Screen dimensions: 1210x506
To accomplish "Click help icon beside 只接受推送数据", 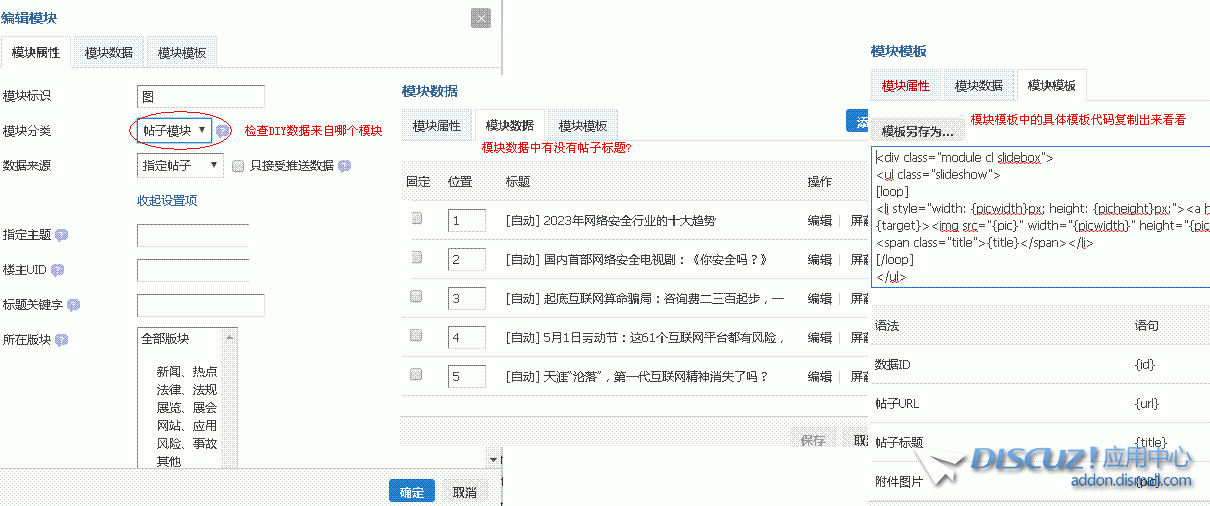I will tap(345, 166).
